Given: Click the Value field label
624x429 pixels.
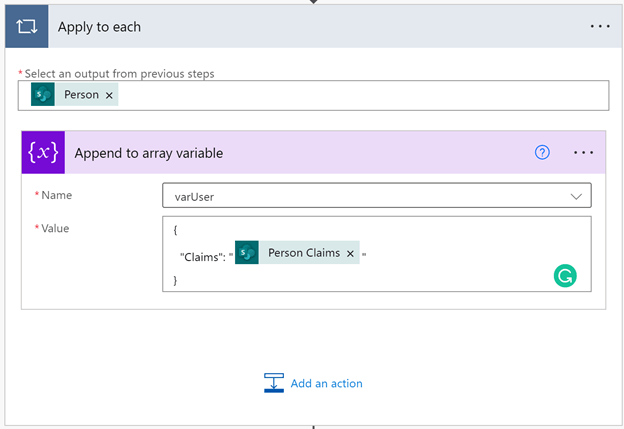Looking at the screenshot, I should pyautogui.click(x=55, y=228).
